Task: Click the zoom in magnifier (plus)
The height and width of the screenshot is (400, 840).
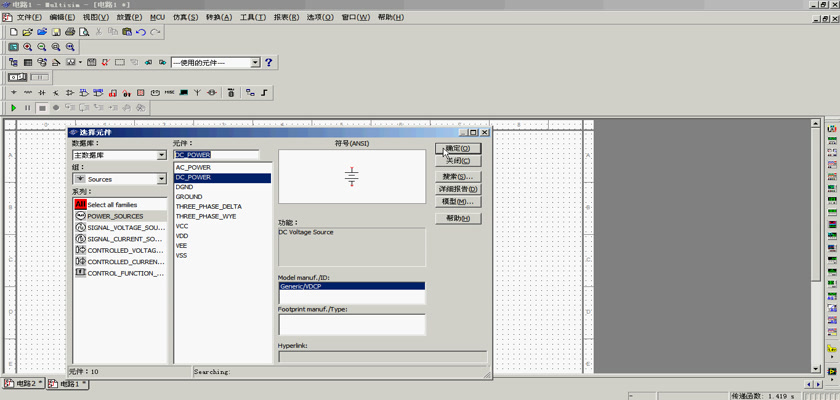Action: [x=27, y=47]
